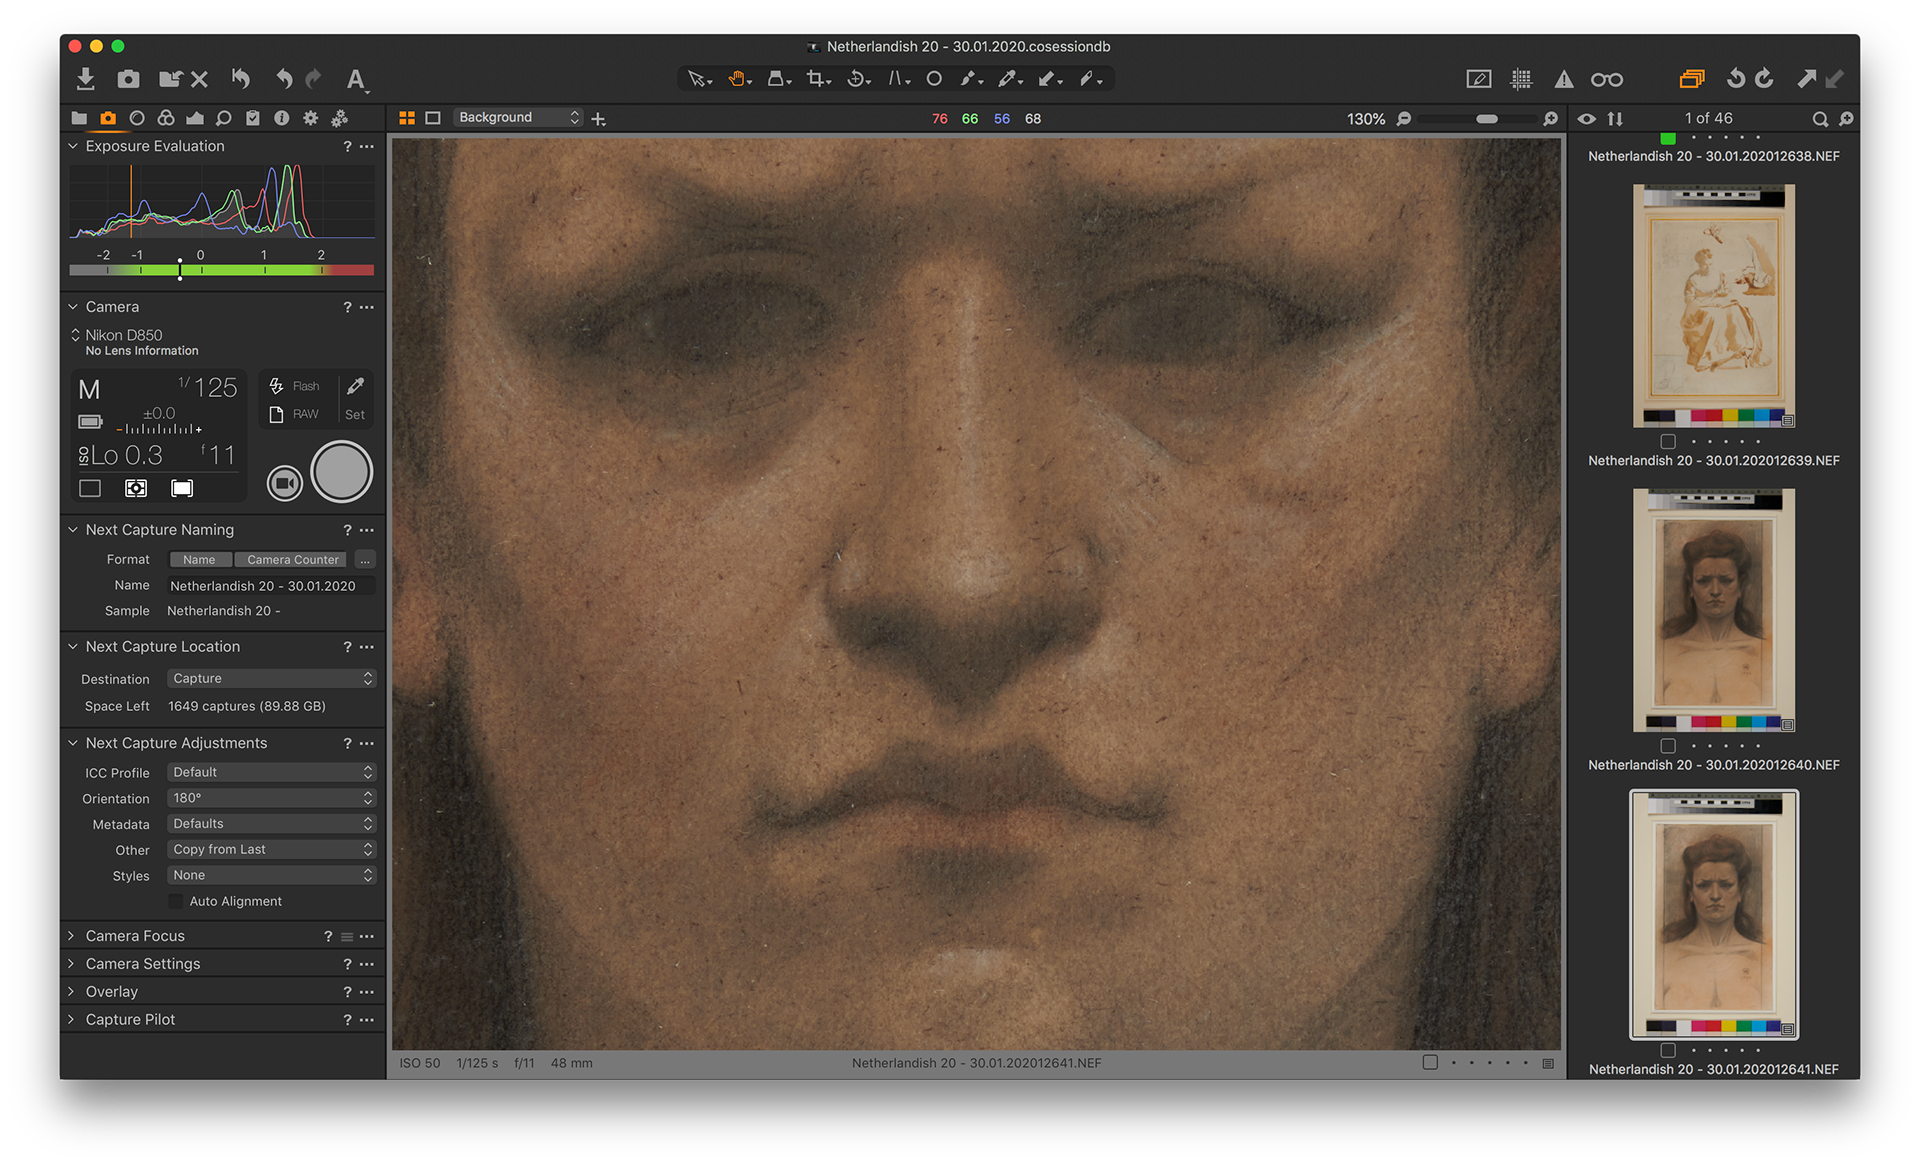Screen dimensions: 1920x1165
Task: Click the Move to Selects folder icon
Action: click(x=170, y=79)
